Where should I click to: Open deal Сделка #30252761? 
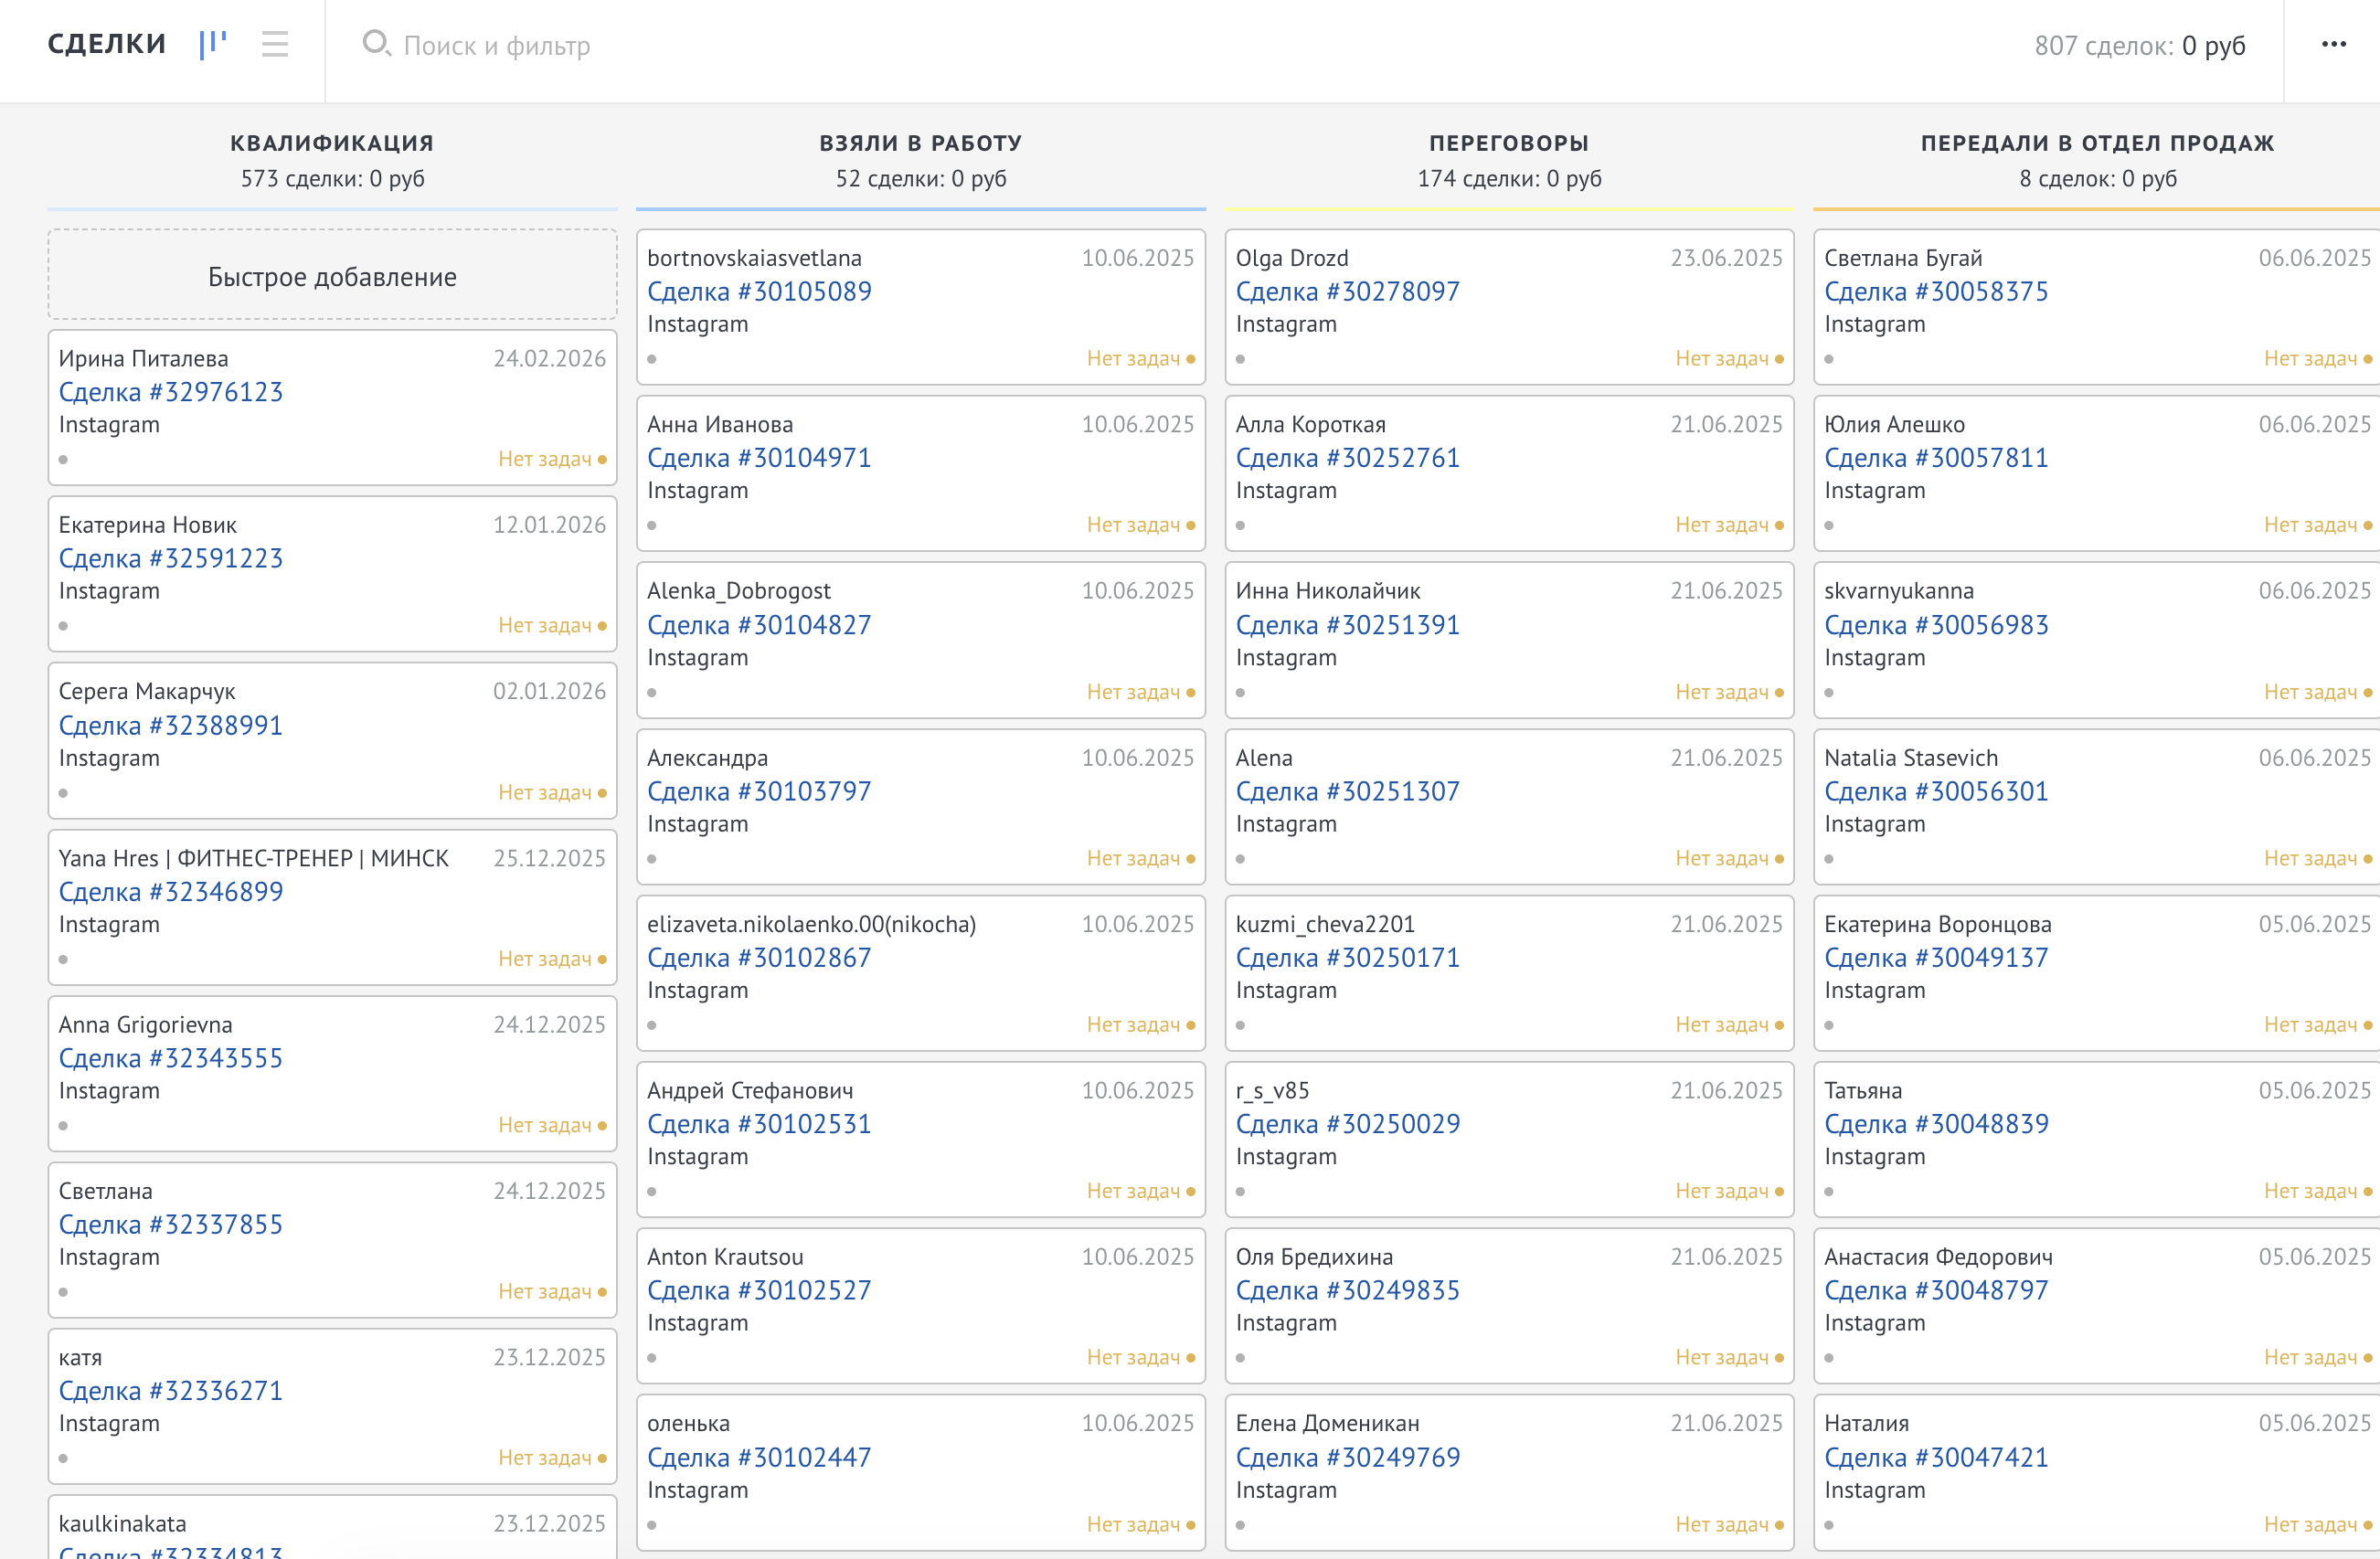coord(1348,457)
